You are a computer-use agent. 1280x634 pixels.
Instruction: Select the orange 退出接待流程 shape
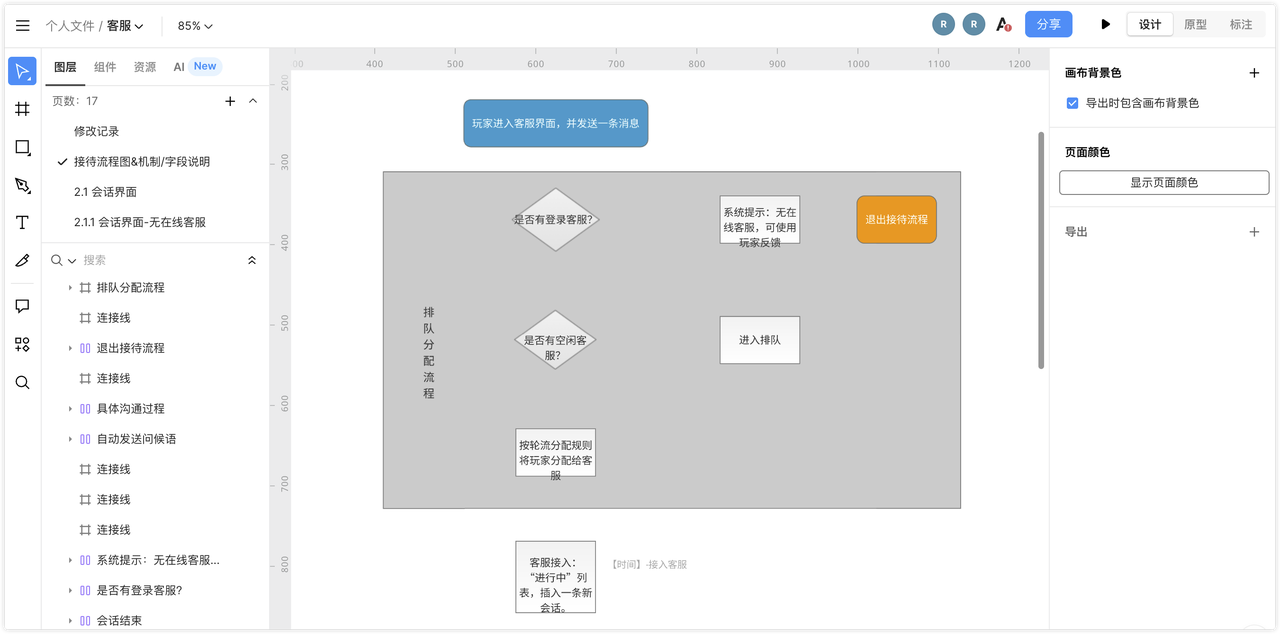896,219
